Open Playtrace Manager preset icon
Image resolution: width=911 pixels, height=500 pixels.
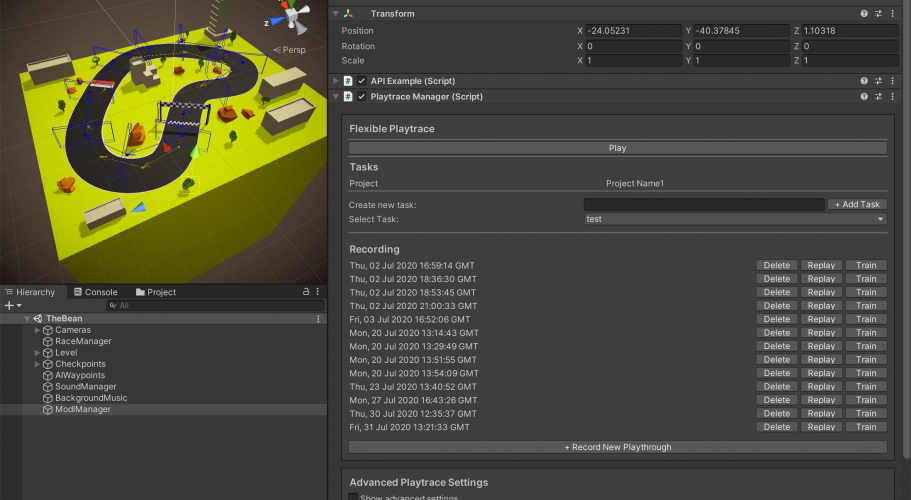(878, 96)
